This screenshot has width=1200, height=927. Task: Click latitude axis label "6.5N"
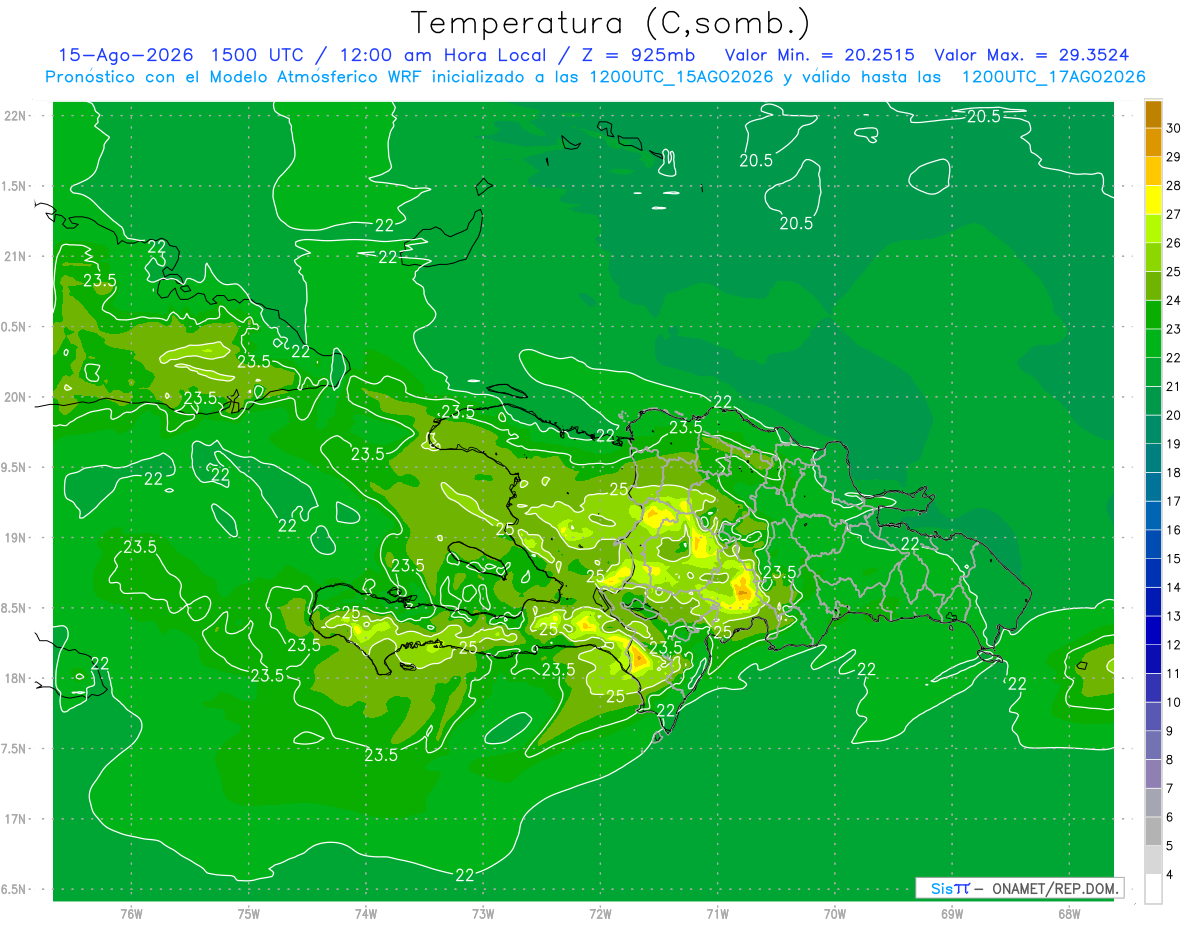(x=15, y=889)
